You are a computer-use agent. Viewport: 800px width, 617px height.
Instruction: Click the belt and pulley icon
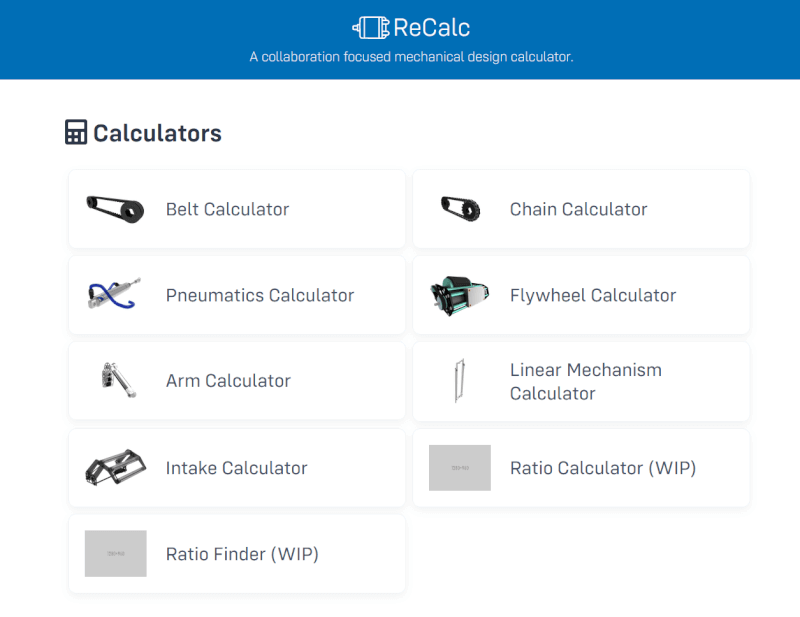pos(115,209)
